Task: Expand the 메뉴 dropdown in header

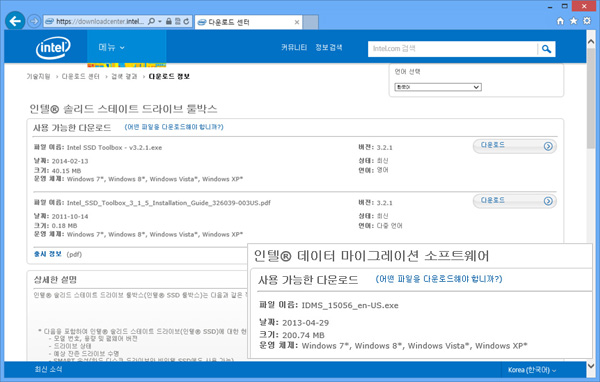Action: 111,47
